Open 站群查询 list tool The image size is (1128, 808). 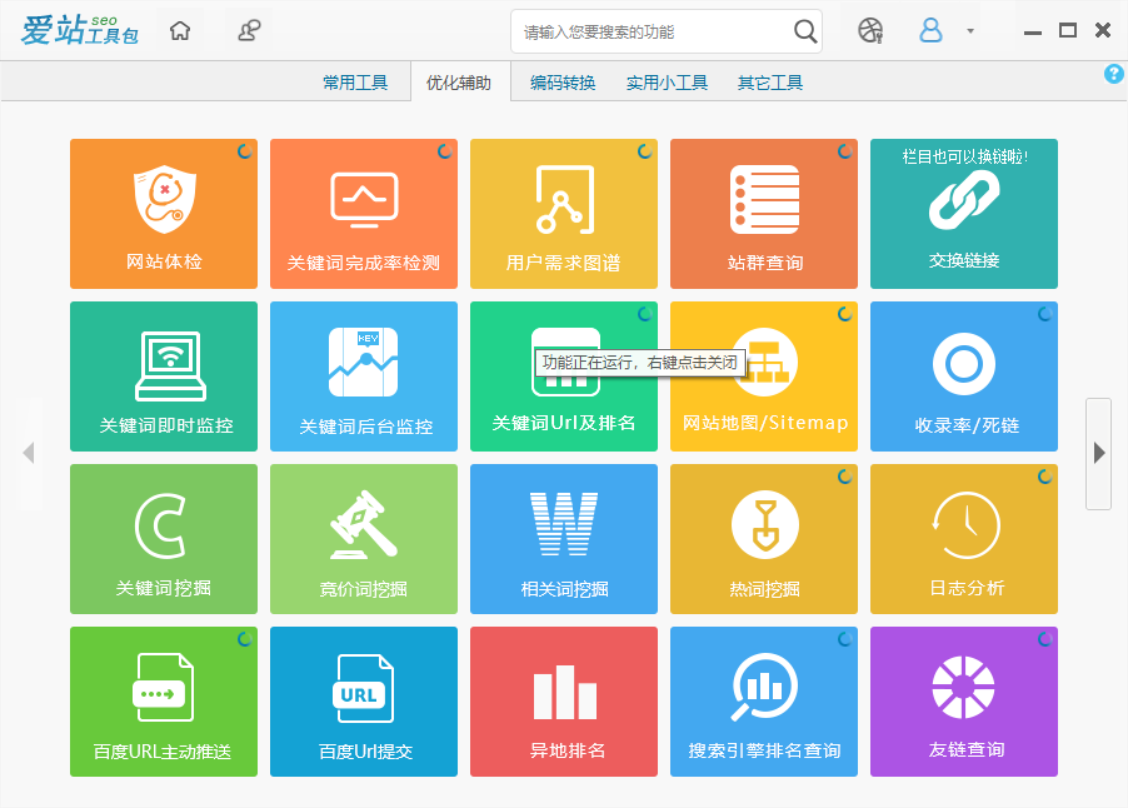pyautogui.click(x=763, y=214)
